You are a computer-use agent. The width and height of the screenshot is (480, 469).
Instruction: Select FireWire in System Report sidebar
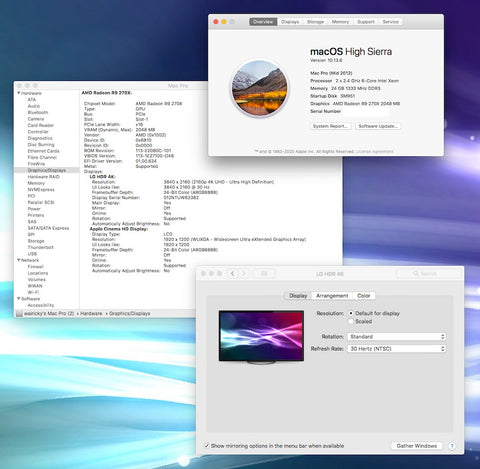point(36,164)
